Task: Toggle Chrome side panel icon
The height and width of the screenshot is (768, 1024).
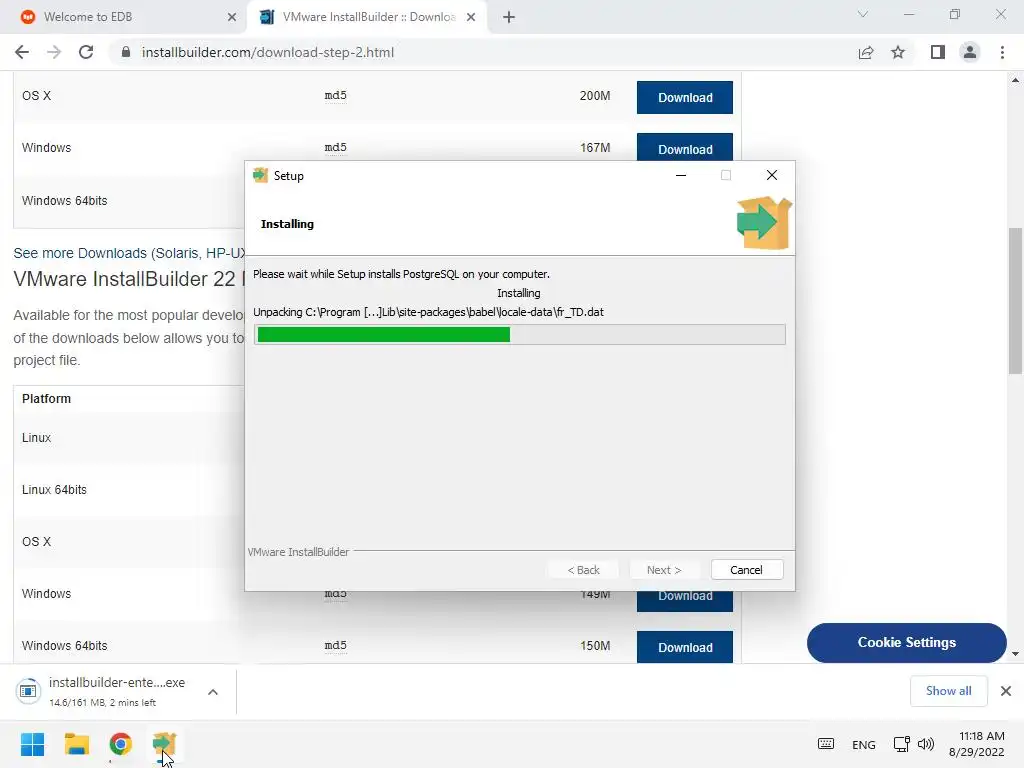Action: pos(938,52)
